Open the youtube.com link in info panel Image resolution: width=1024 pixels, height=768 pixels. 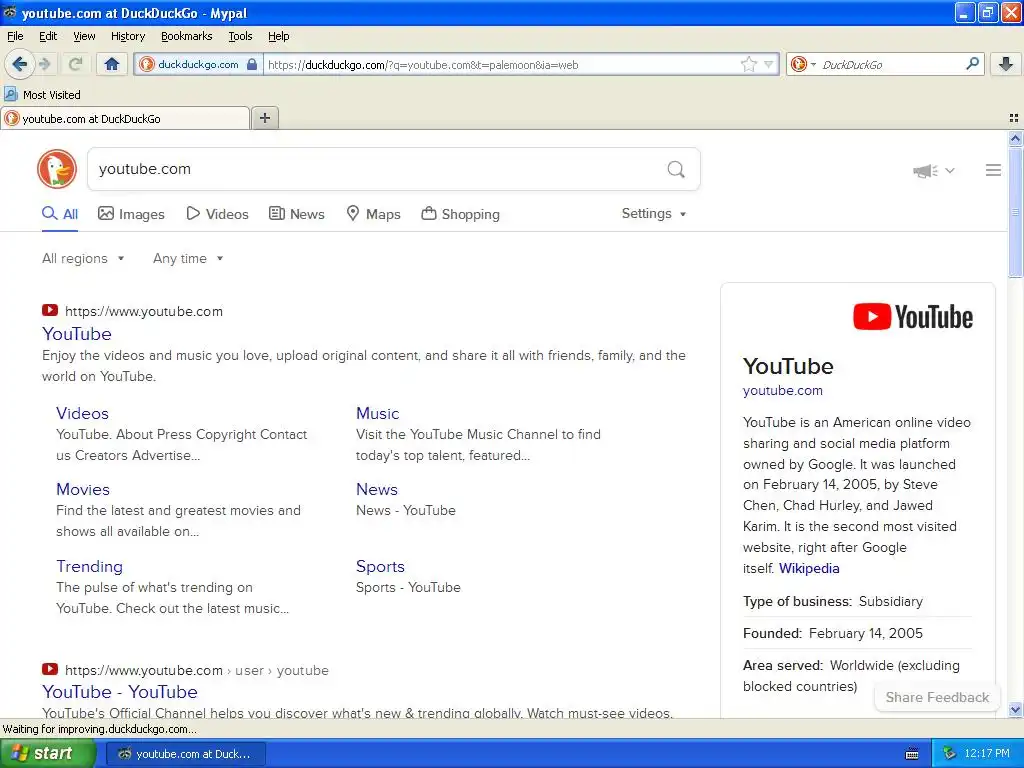tap(782, 391)
